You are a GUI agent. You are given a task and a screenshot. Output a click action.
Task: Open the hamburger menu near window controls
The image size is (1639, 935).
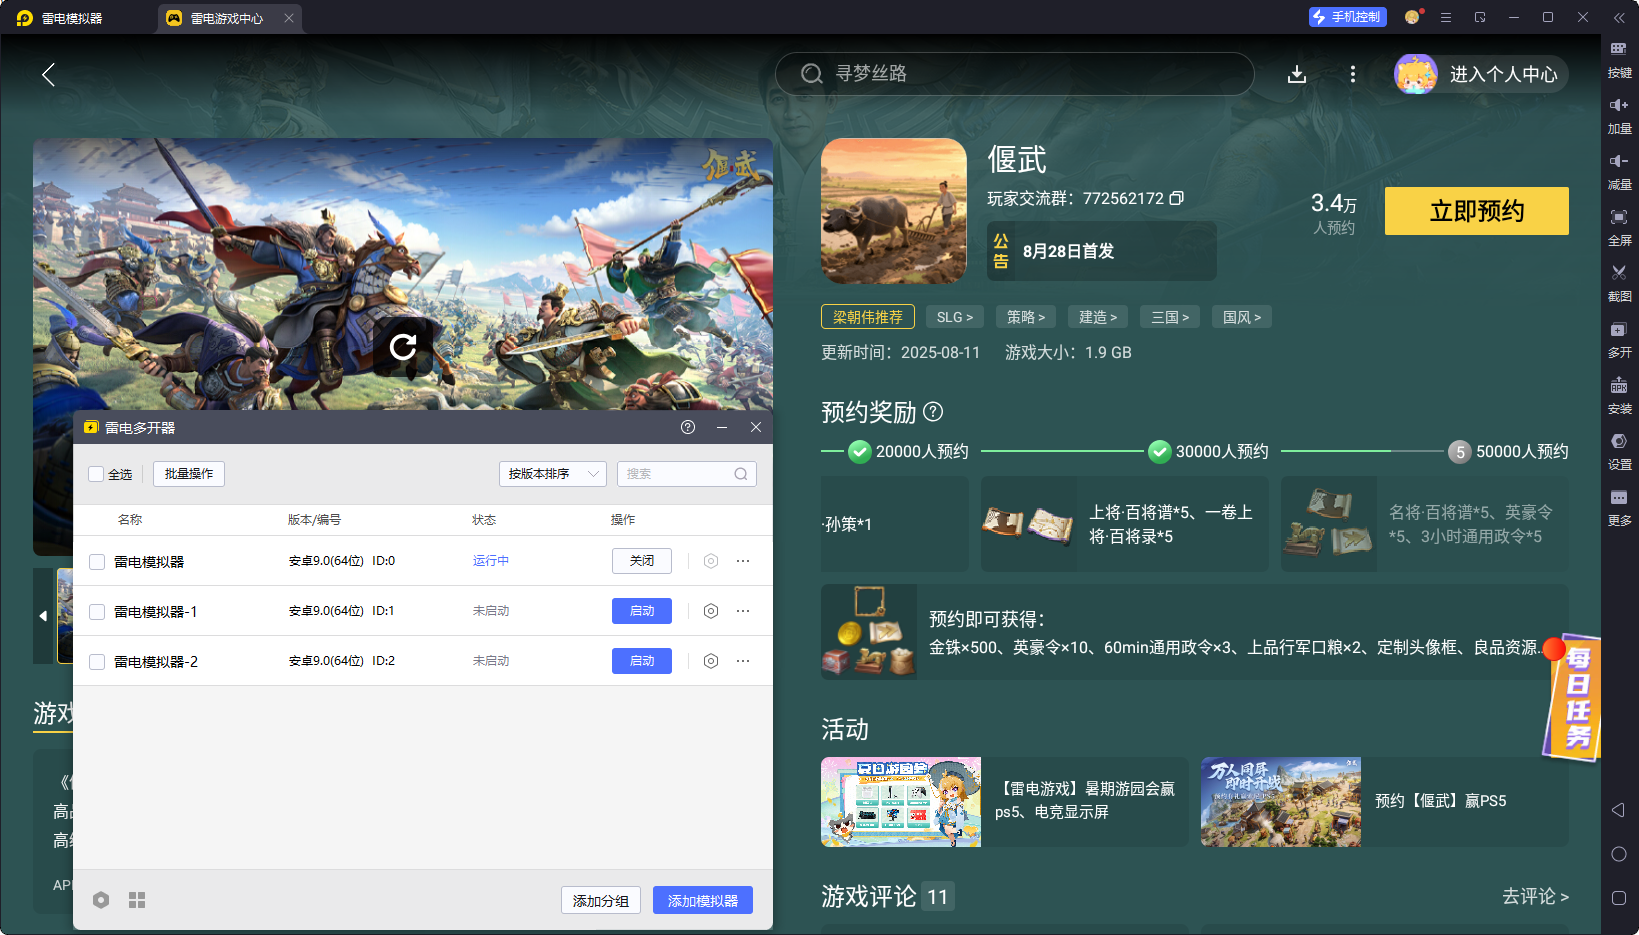click(1446, 17)
